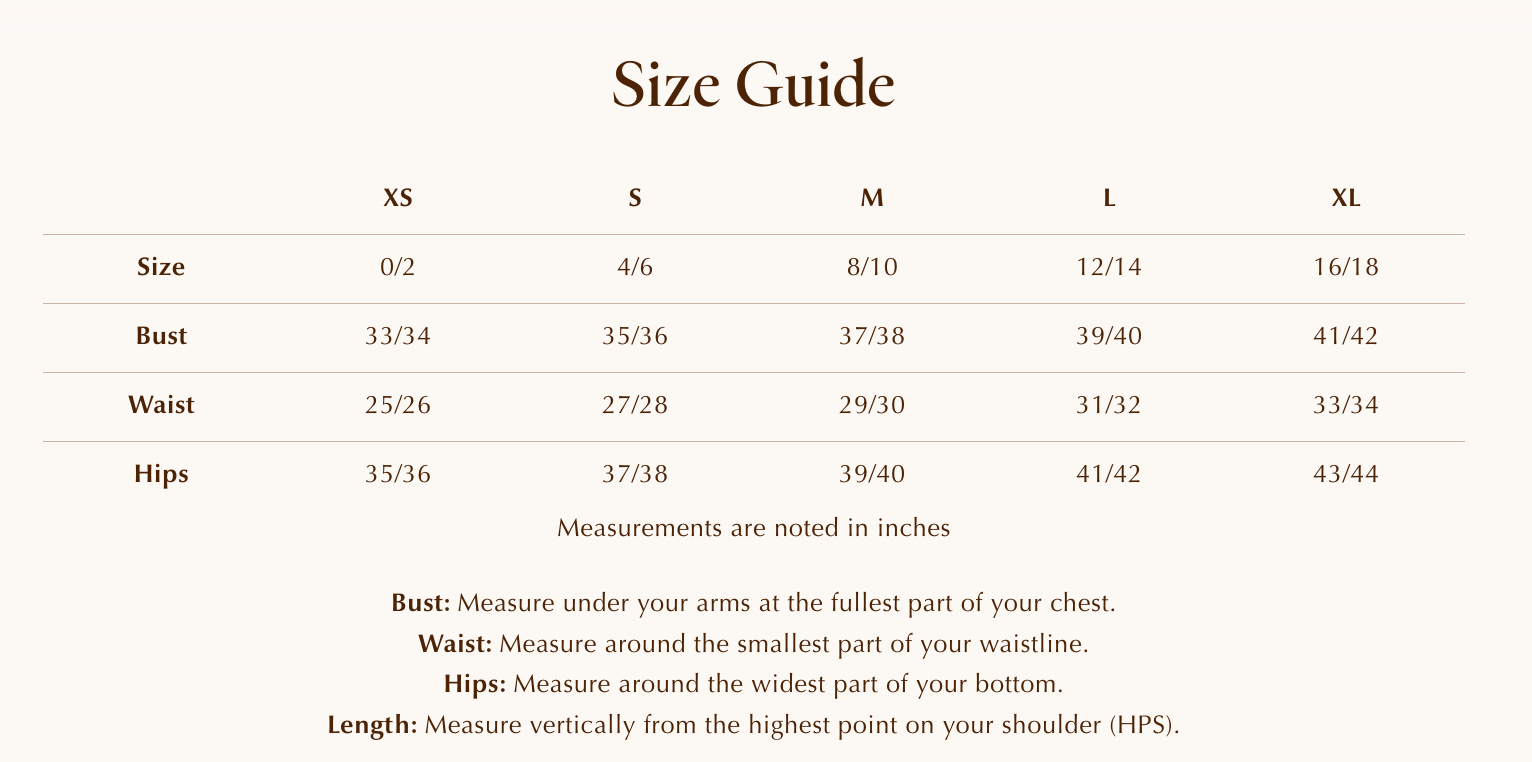Click the Waist row label

click(161, 405)
